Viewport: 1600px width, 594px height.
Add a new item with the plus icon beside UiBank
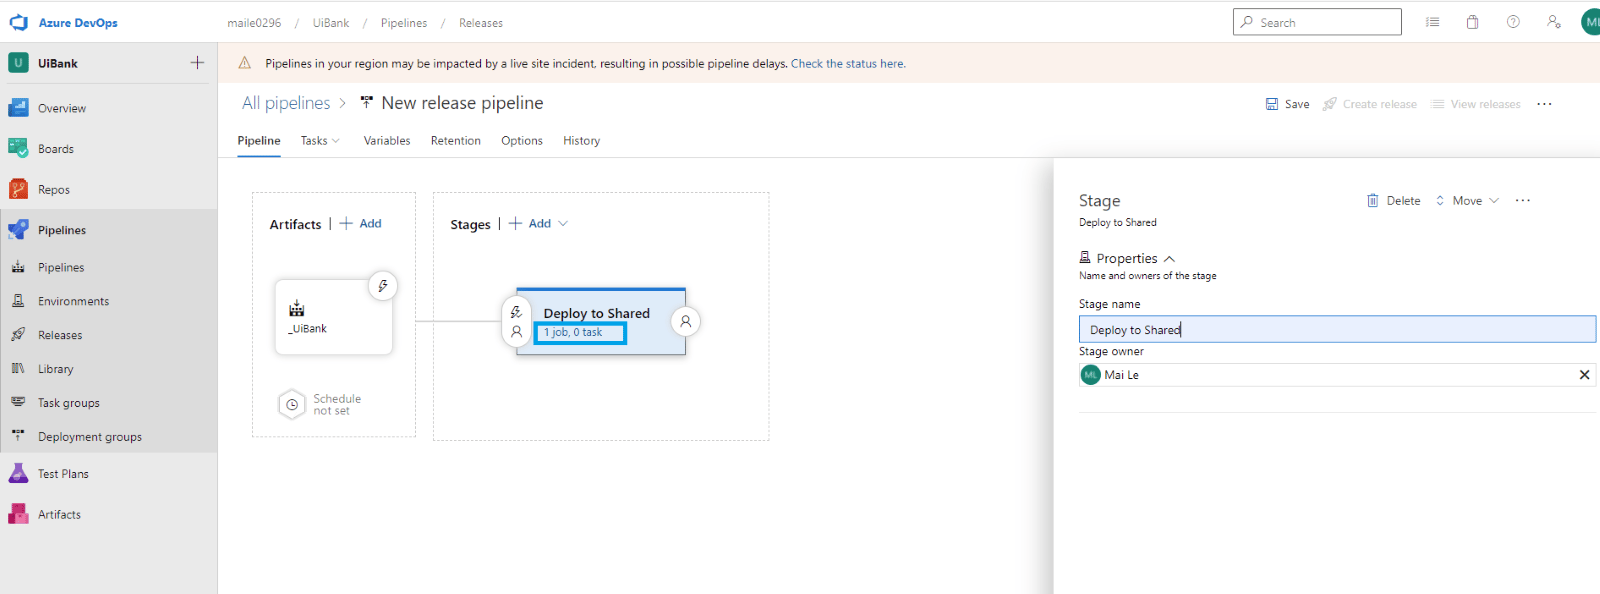[197, 63]
